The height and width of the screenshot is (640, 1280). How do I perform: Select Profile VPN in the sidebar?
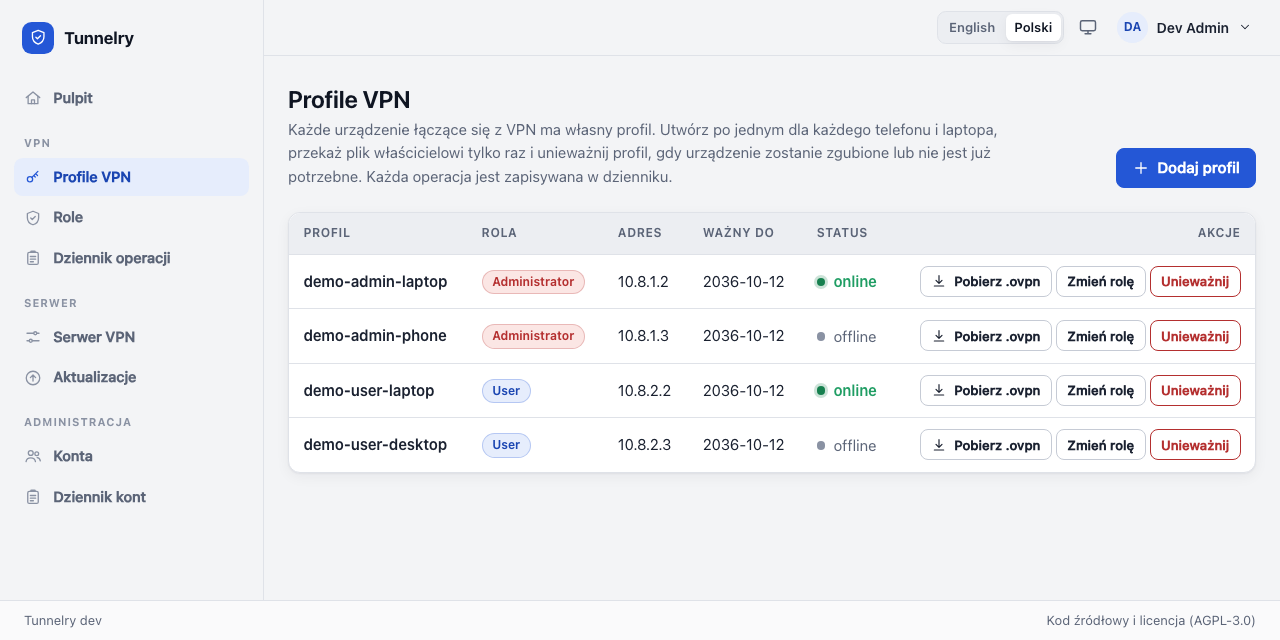click(x=131, y=177)
